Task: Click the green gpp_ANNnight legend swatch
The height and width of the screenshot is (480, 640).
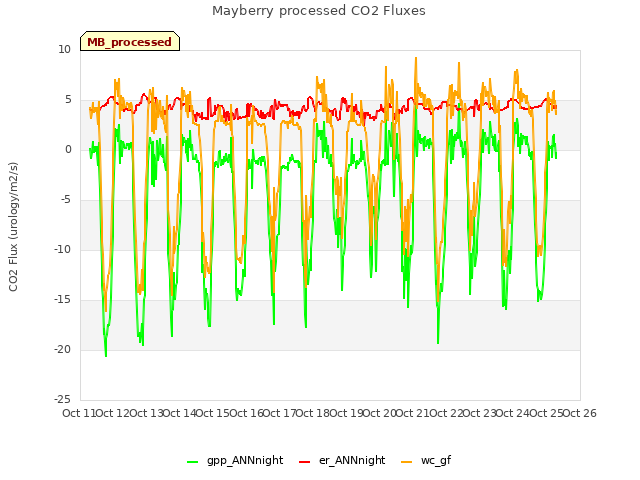Action: (192, 462)
